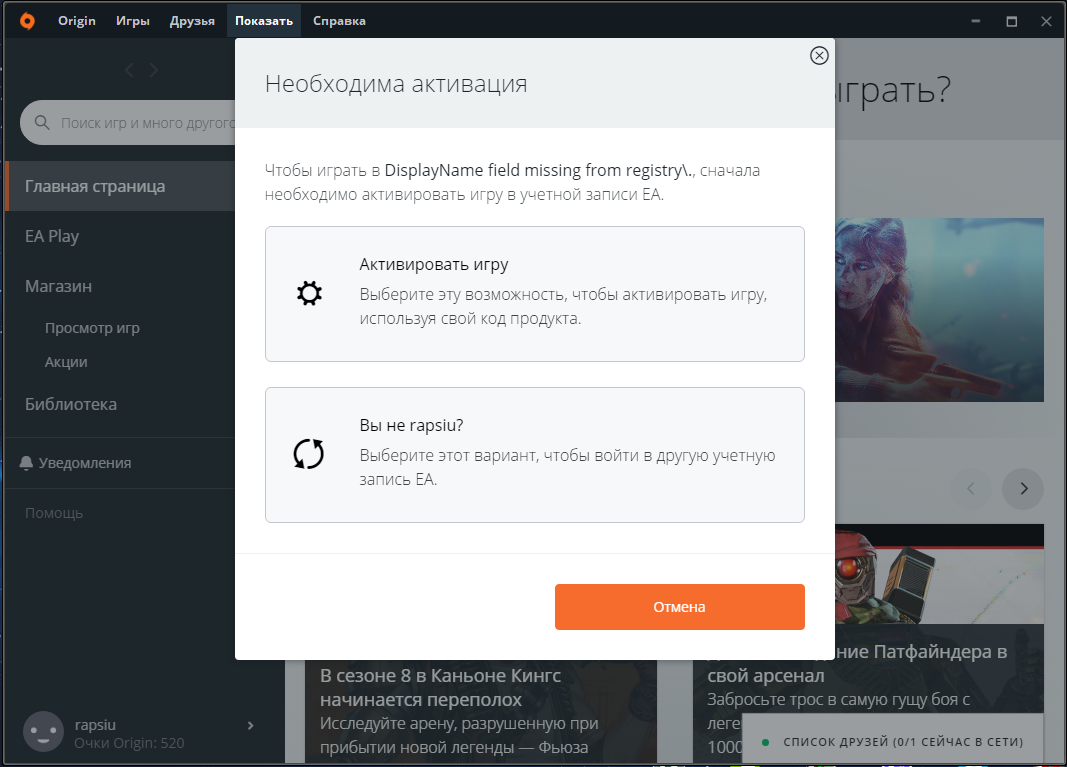
Task: Open the Origin menu
Action: [x=77, y=21]
